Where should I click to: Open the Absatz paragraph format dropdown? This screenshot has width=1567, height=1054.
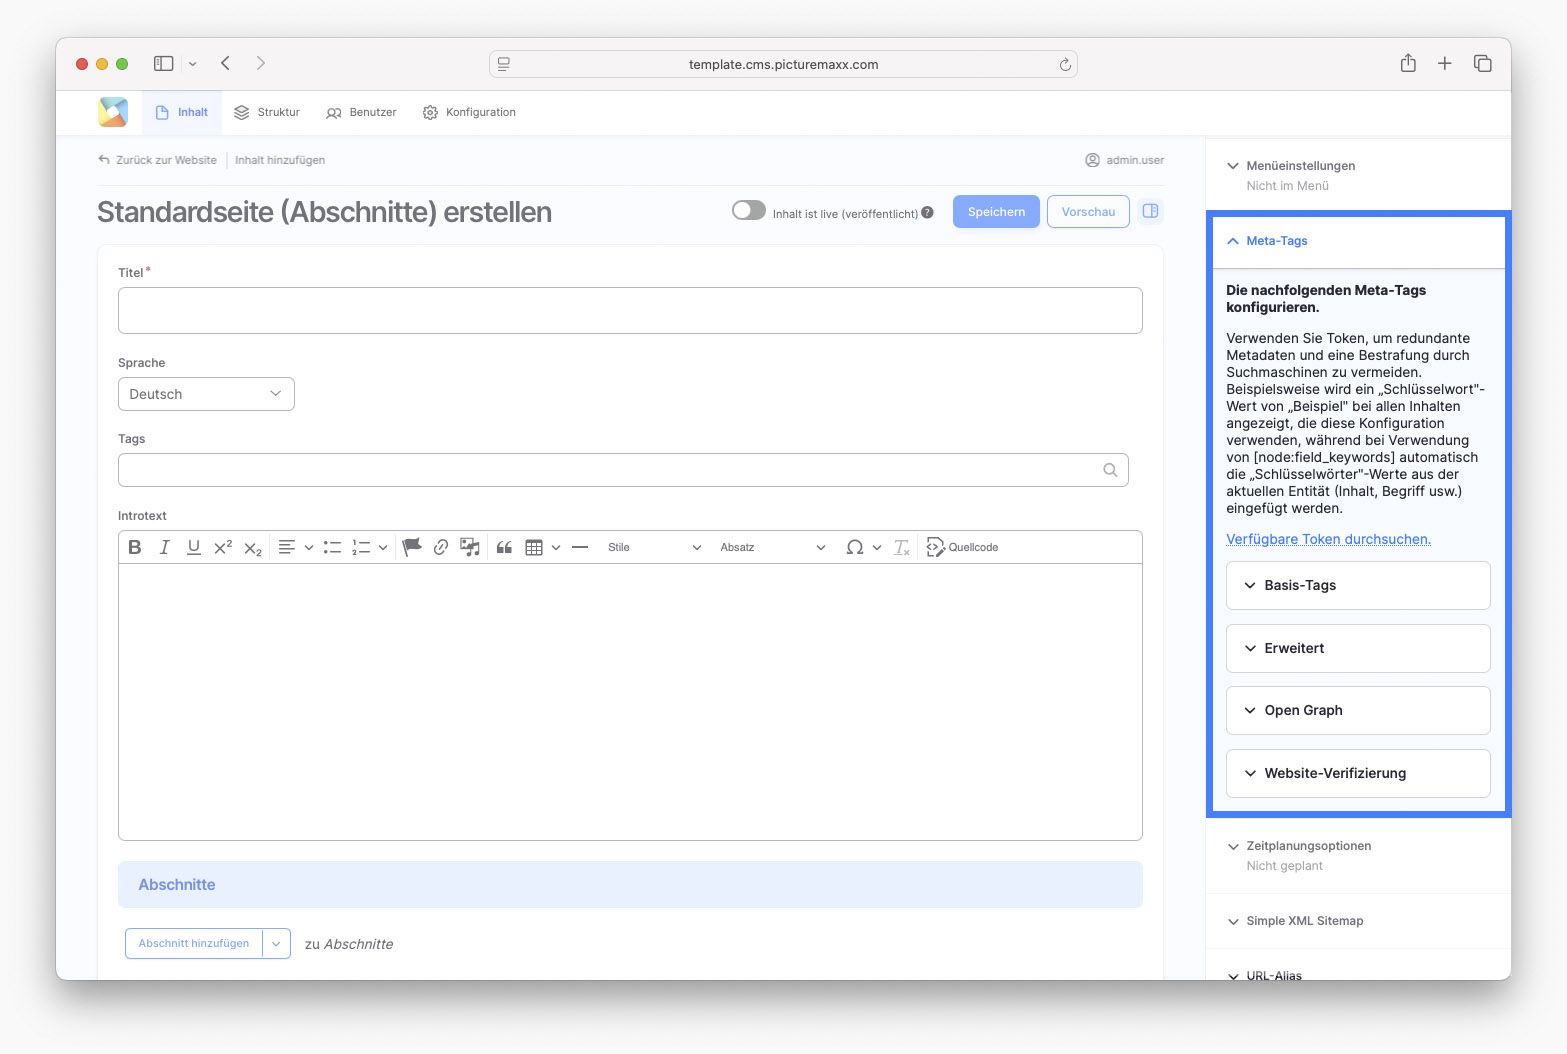(772, 547)
